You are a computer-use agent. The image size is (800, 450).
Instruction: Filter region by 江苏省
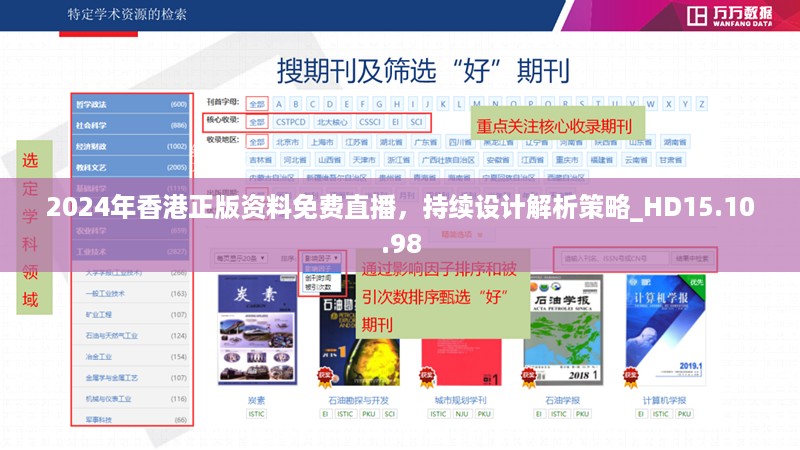coord(357,142)
